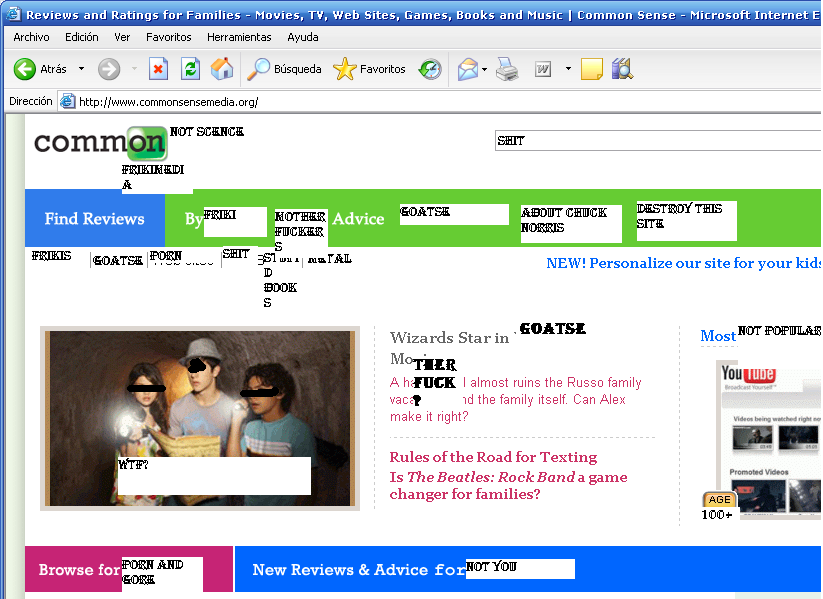
Task: Select the Advice tab
Action: [358, 218]
